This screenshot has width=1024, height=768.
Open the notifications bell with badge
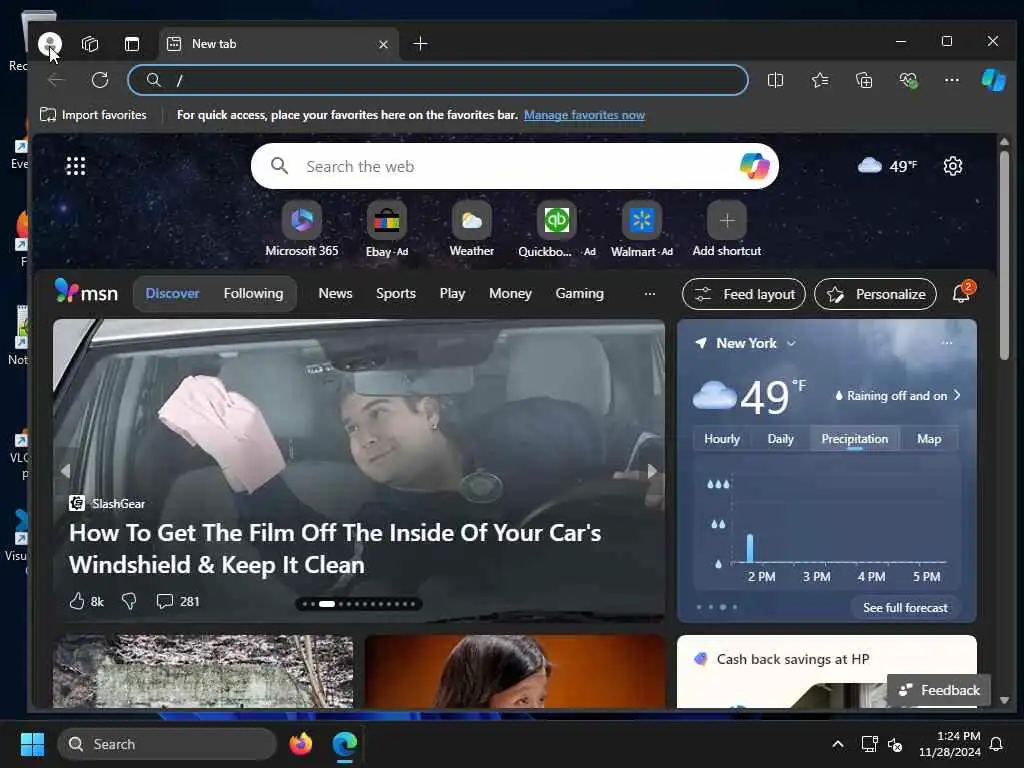coord(963,292)
